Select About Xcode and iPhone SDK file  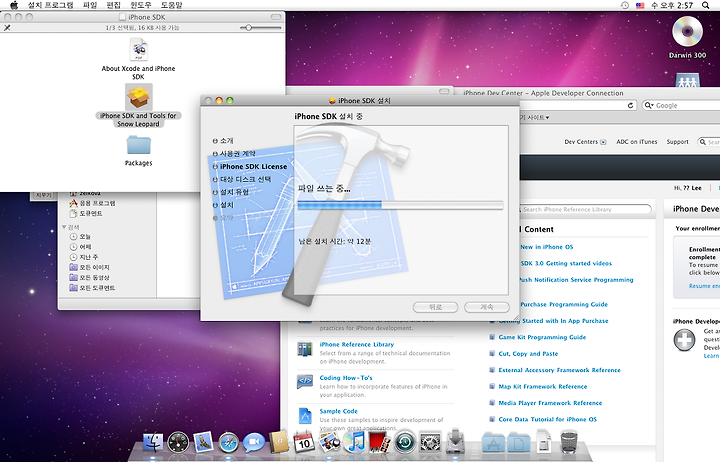click(x=138, y=59)
